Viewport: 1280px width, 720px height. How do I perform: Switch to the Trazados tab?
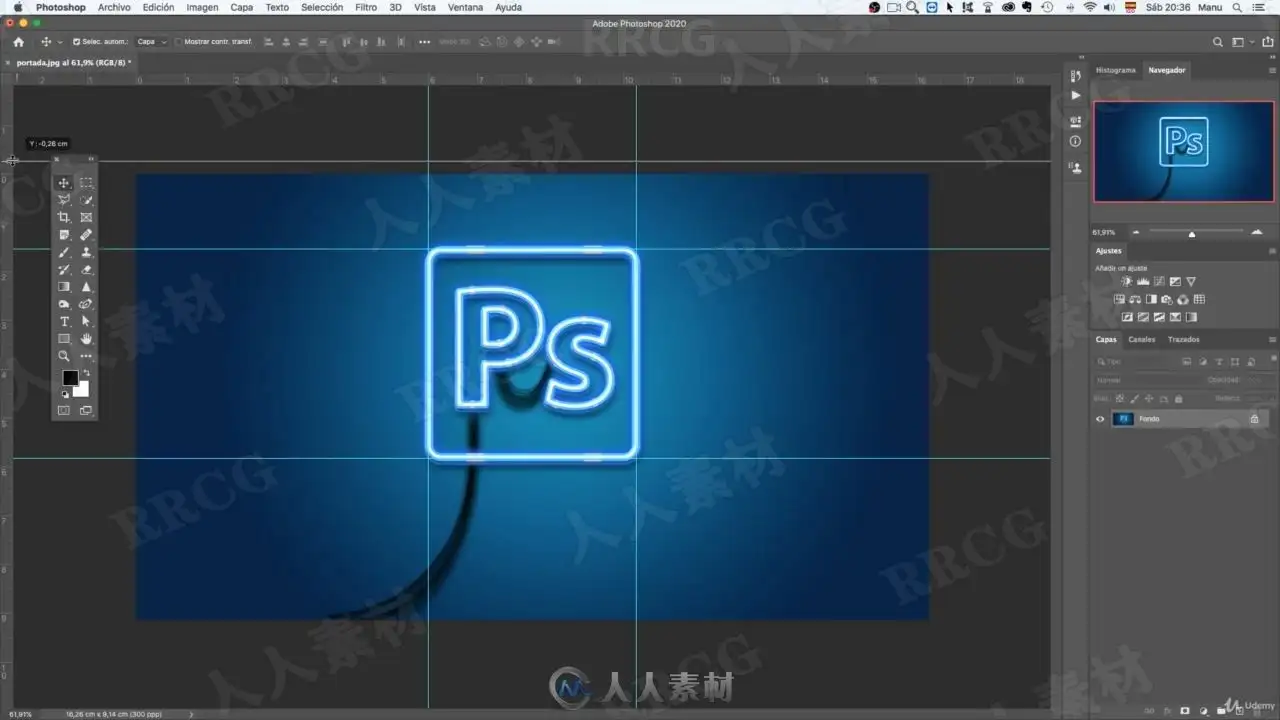click(1184, 339)
